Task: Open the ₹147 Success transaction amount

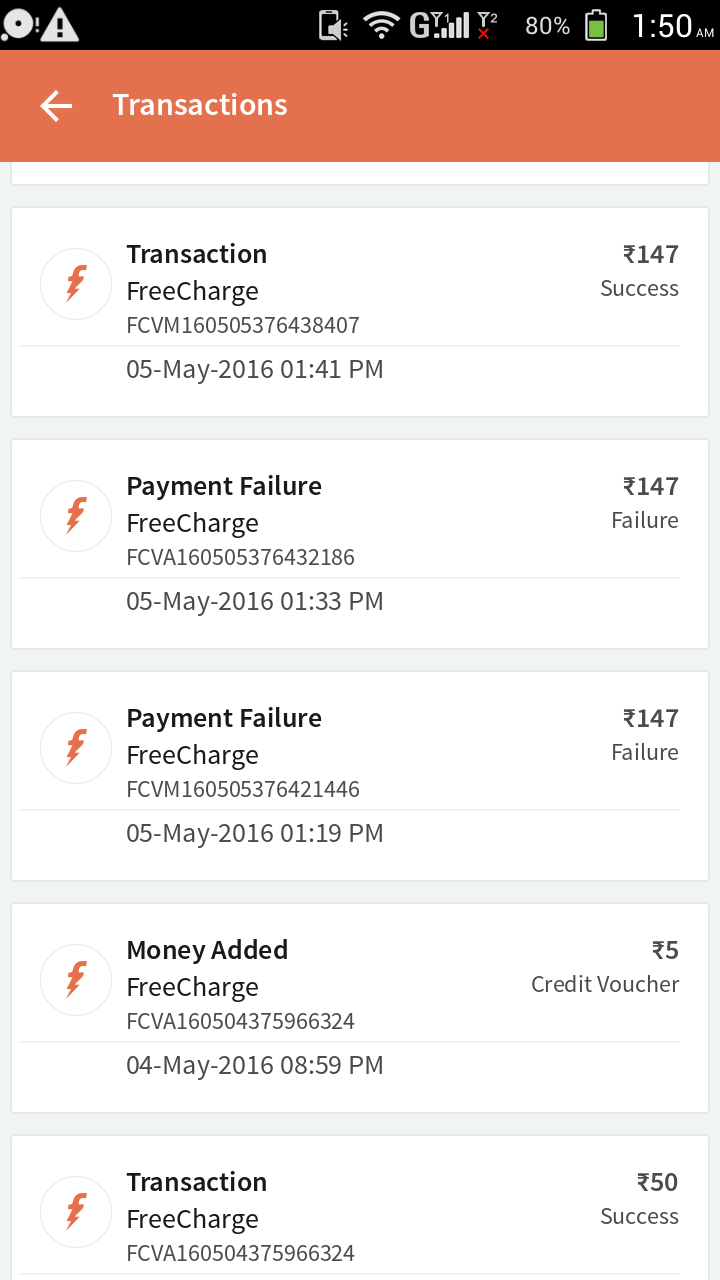Action: point(650,255)
